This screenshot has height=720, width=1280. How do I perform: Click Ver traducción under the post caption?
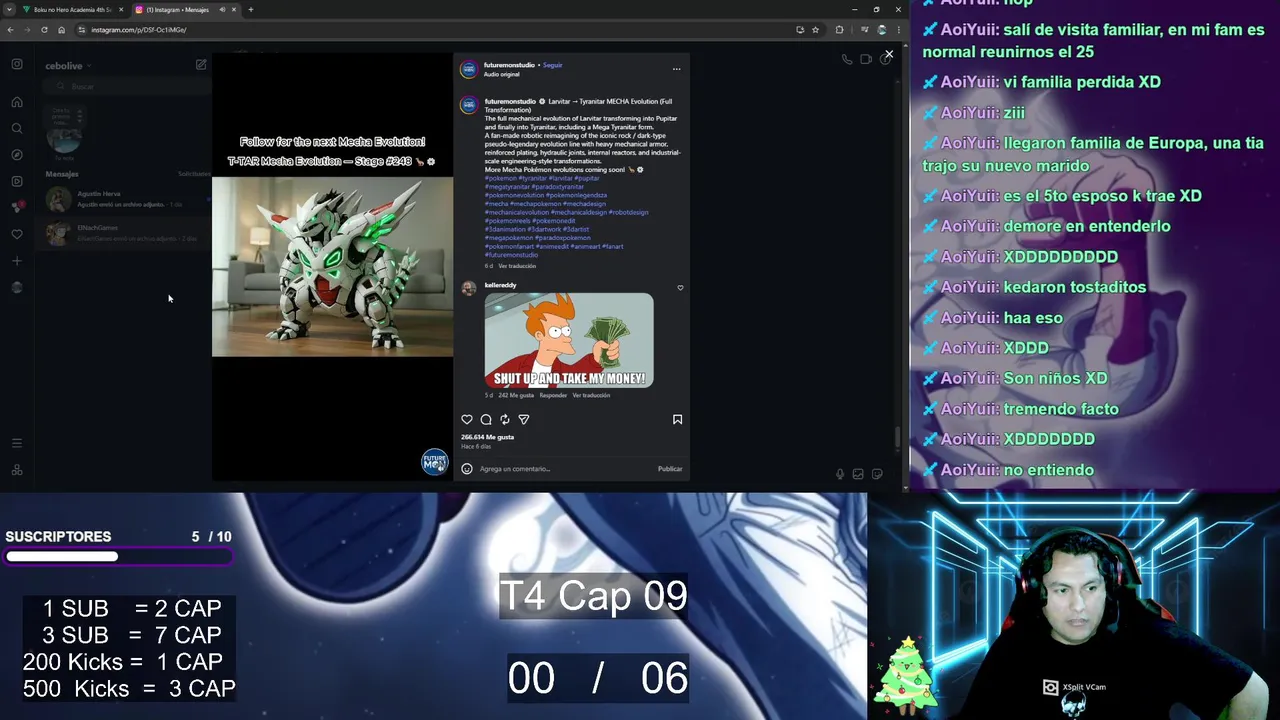coord(517,266)
